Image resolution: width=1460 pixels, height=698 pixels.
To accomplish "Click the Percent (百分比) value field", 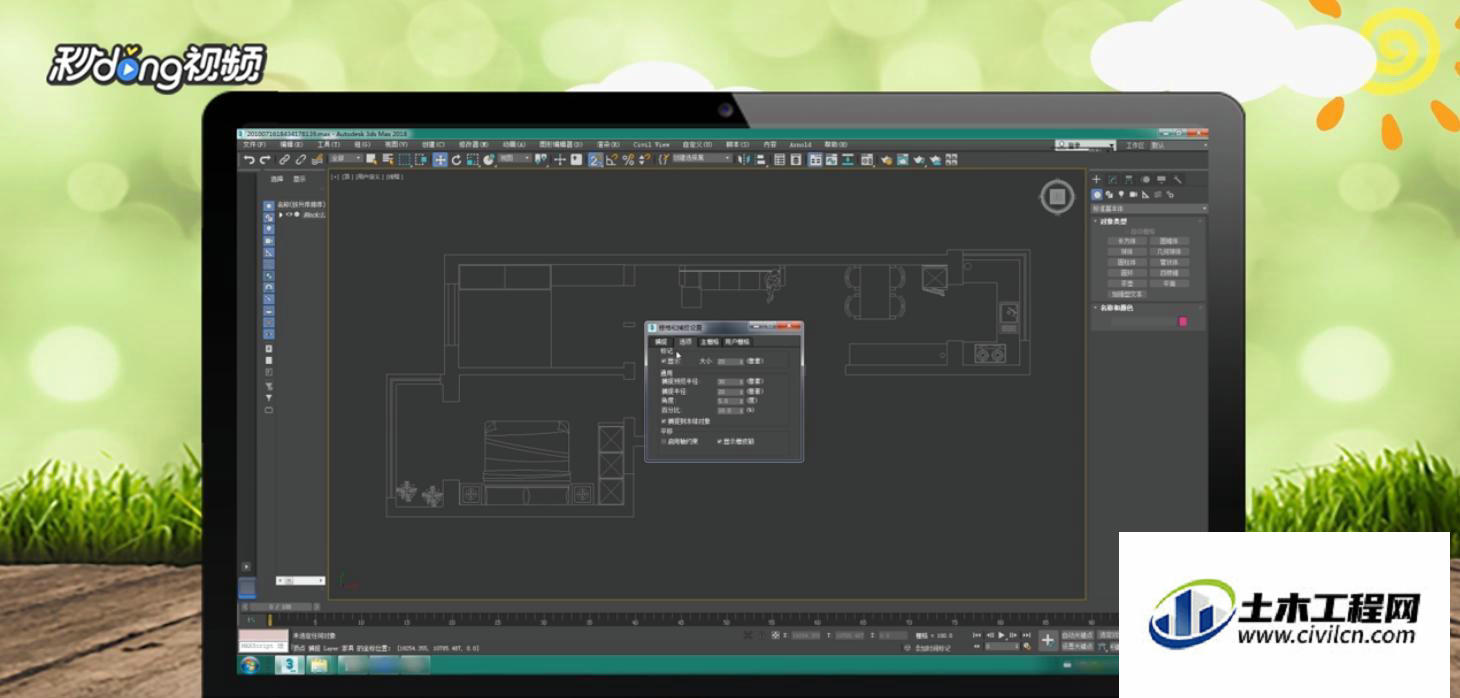I will pos(728,411).
